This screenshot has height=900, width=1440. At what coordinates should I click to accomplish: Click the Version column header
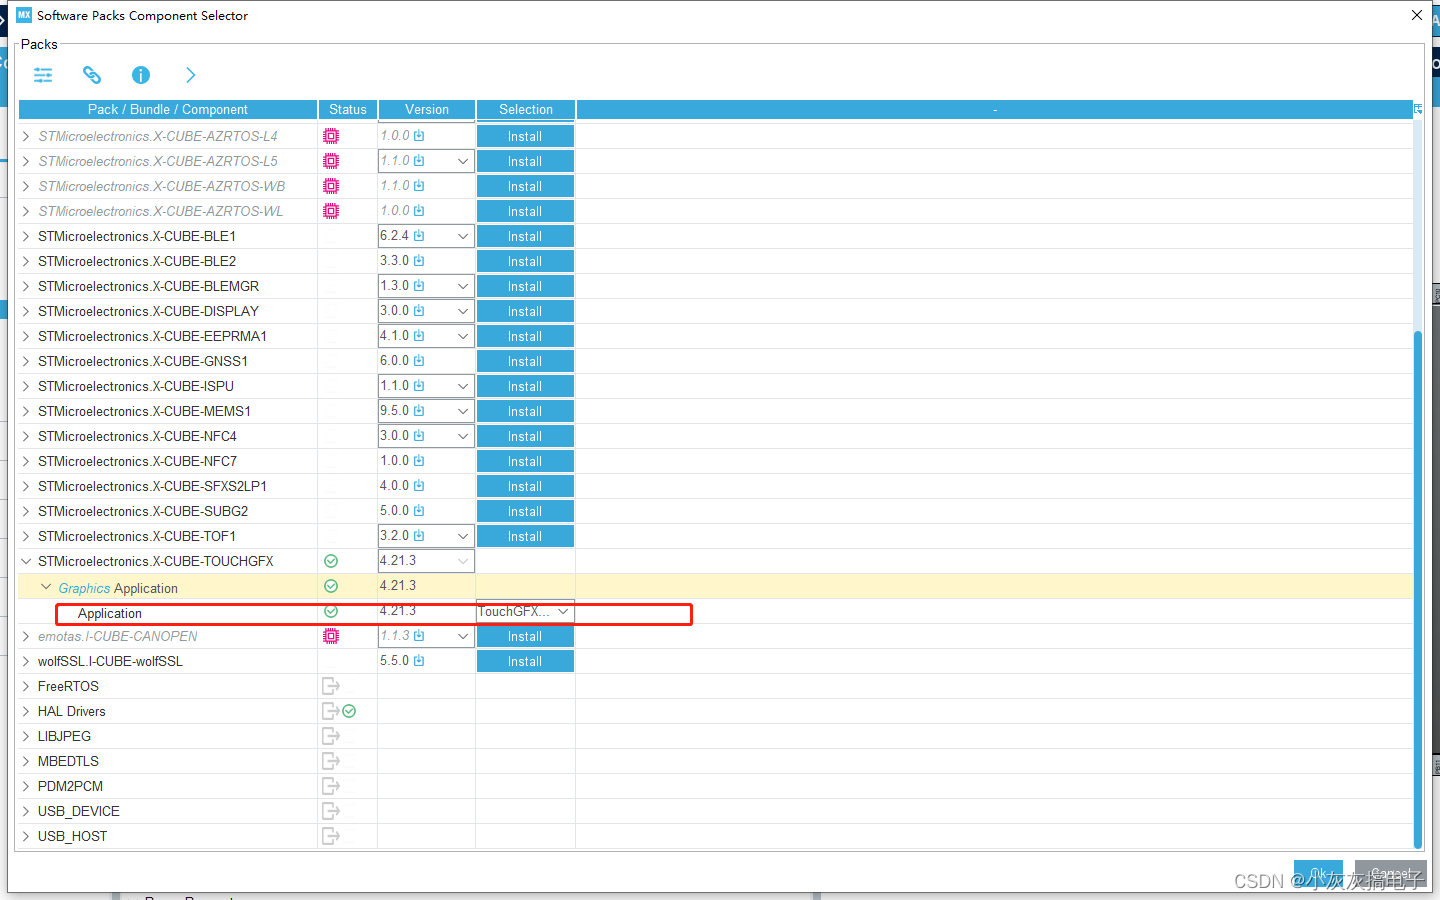(427, 109)
